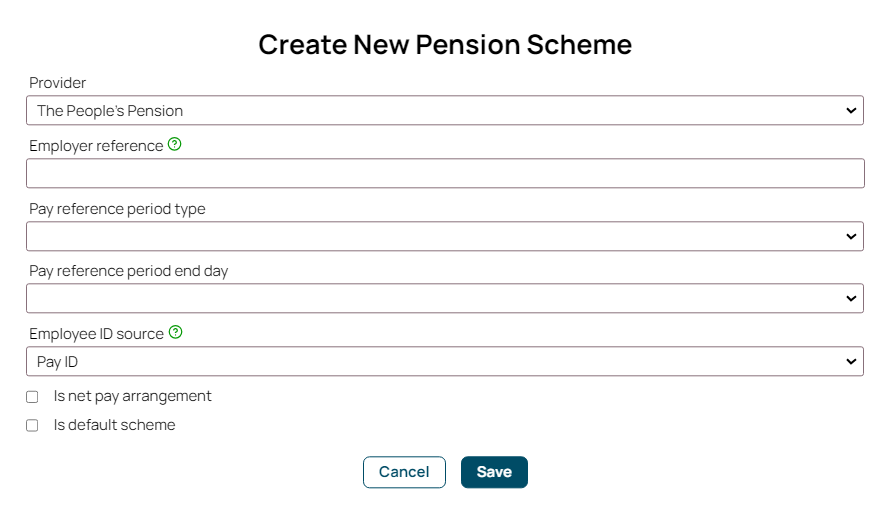
Task: Click the help icon beside Employer reference
Action: point(175,144)
